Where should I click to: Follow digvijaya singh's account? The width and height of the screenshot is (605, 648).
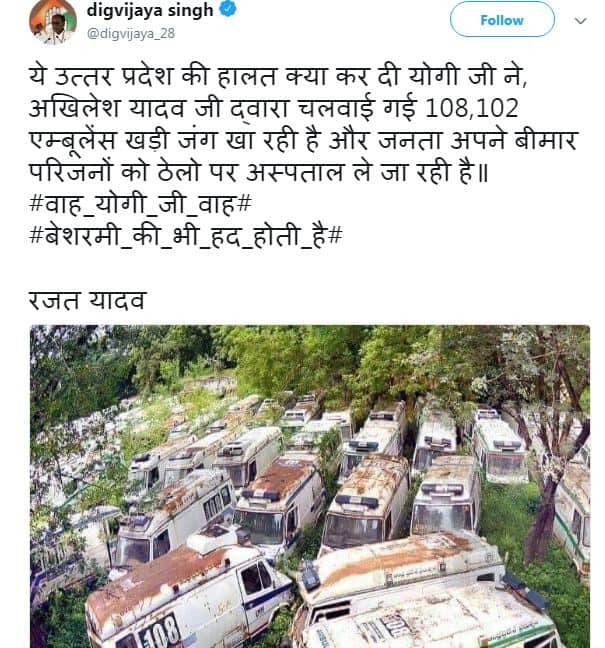tap(502, 19)
